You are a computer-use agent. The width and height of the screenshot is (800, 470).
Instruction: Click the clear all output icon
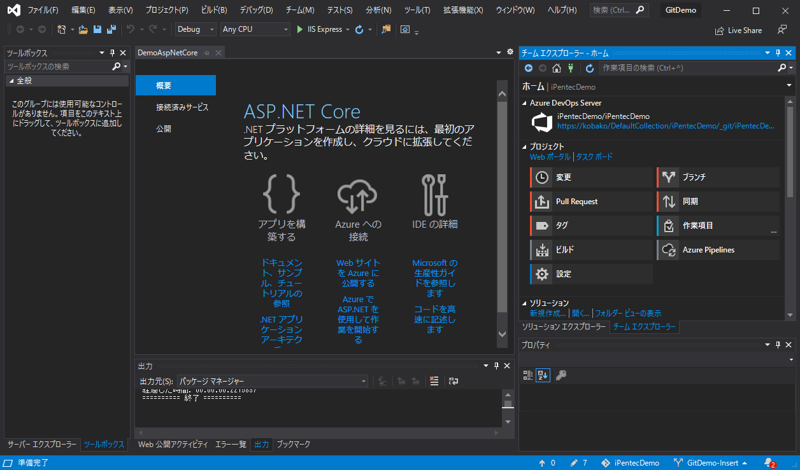coord(434,381)
